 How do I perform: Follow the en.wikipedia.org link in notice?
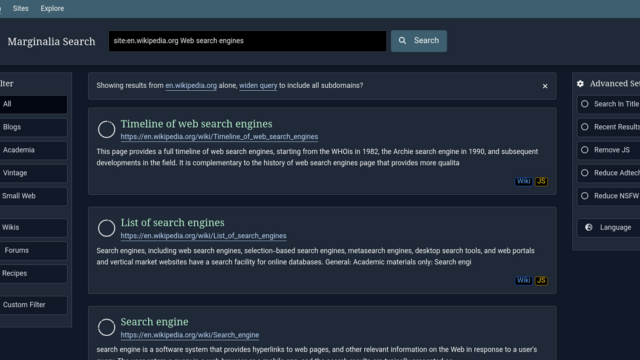click(x=191, y=86)
